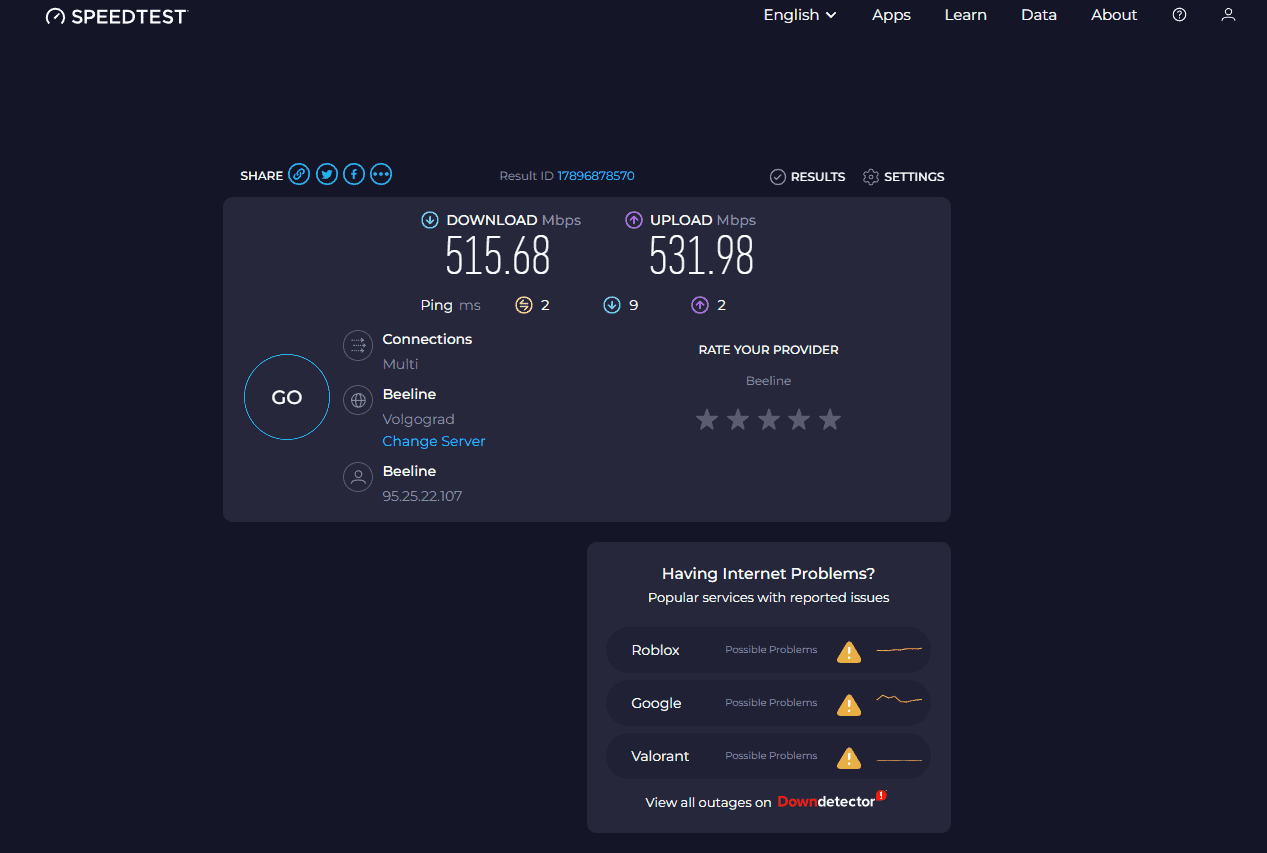Select the first rating star
Image resolution: width=1267 pixels, height=853 pixels.
pos(707,420)
